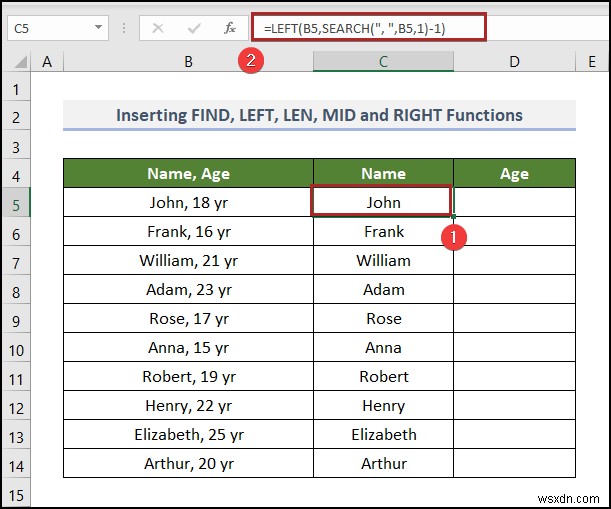The image size is (611, 509).
Task: Open the Name Box dropdown arrow
Action: 99,27
